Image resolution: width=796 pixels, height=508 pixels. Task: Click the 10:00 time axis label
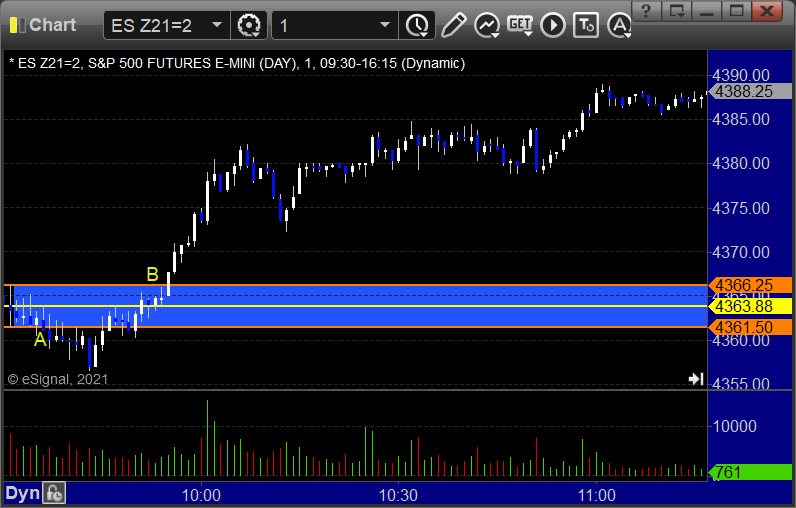(201, 495)
